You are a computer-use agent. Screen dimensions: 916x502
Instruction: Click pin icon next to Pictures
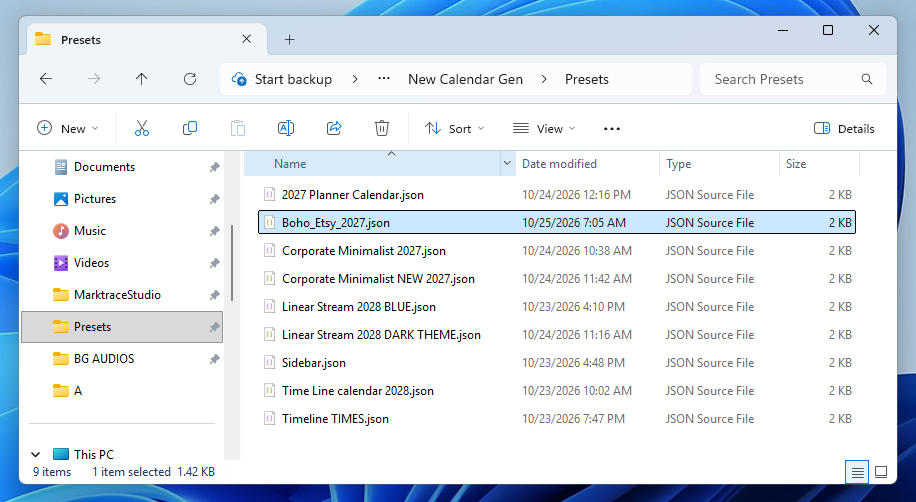[x=214, y=199]
